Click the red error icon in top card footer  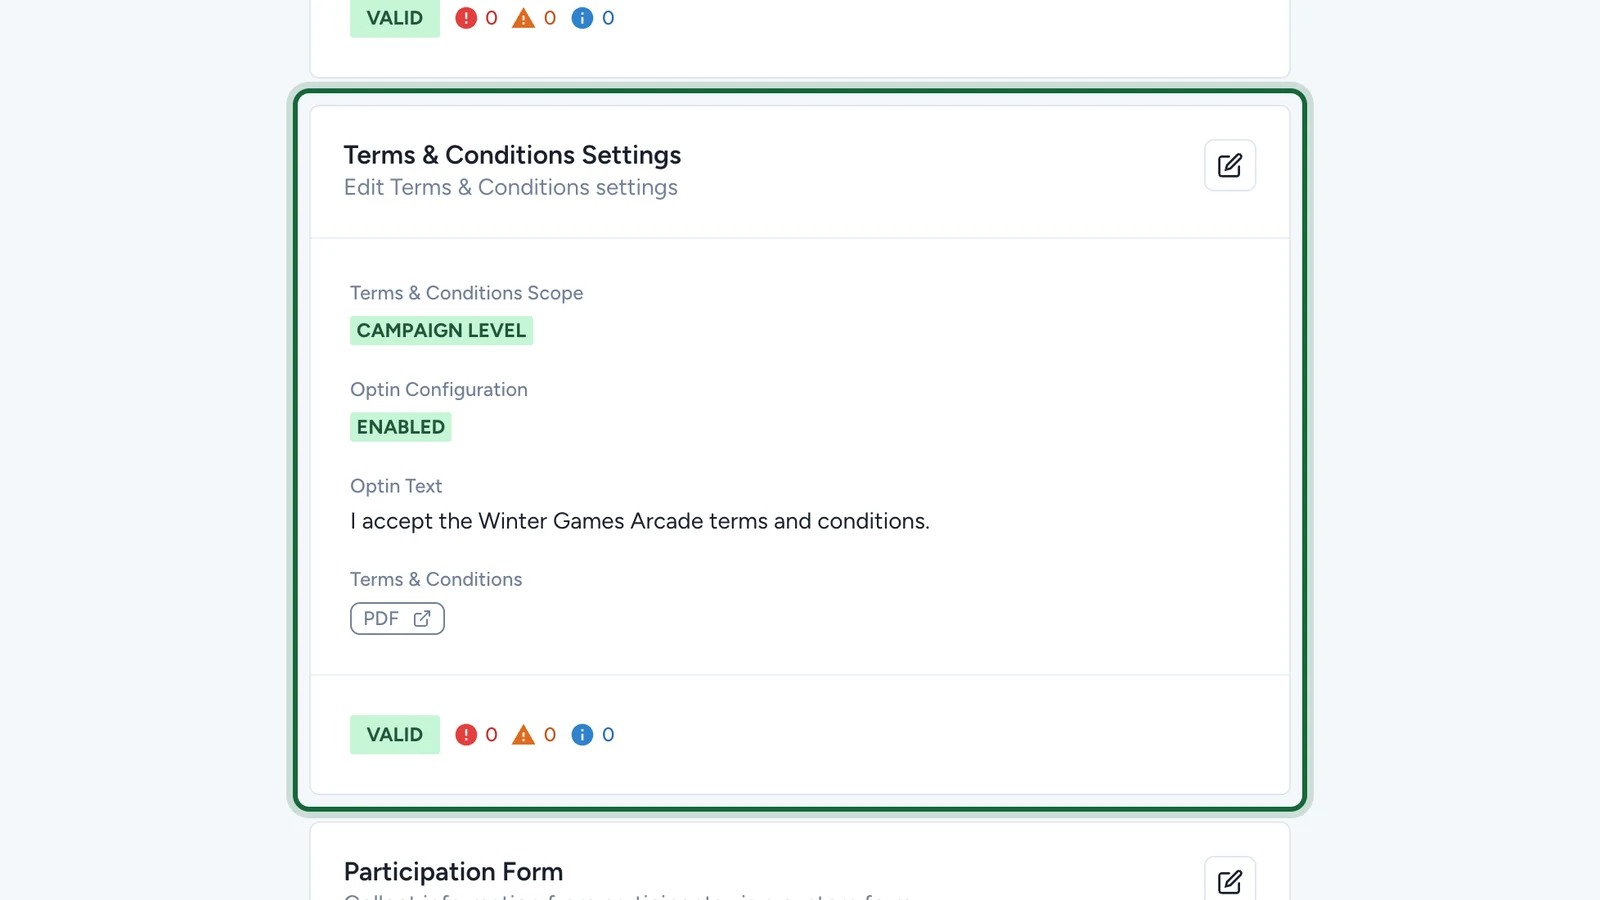click(466, 18)
